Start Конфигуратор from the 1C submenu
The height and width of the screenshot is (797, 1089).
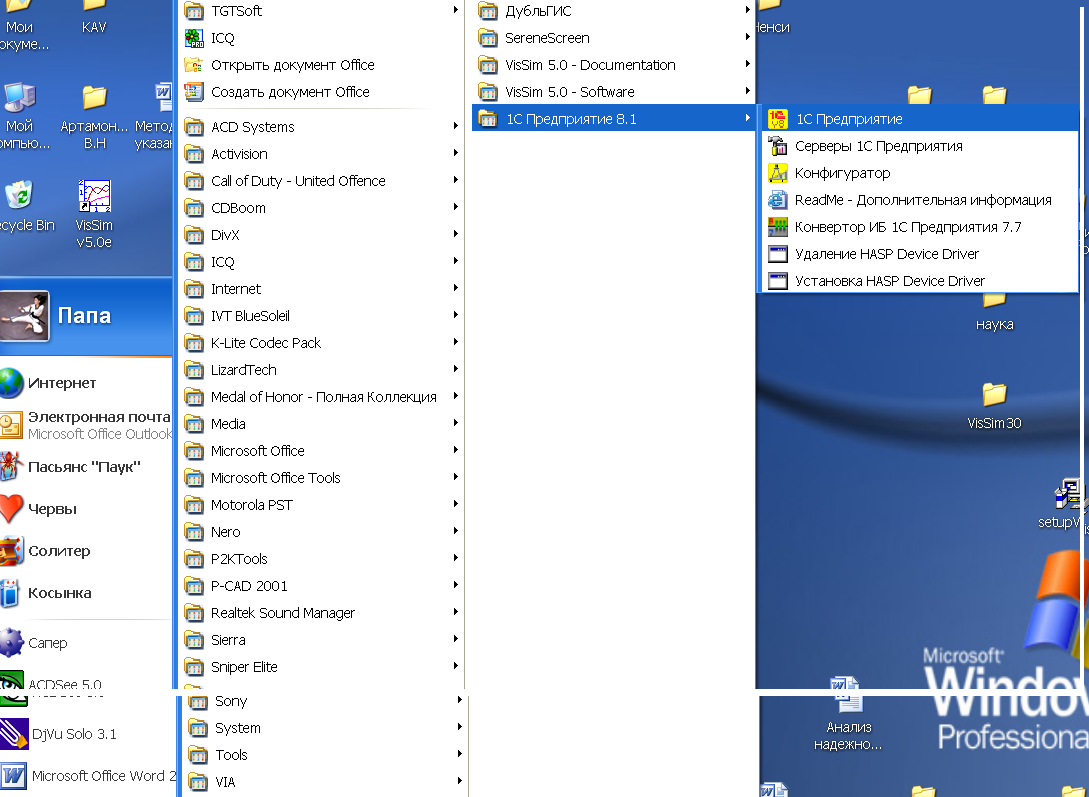(920, 173)
